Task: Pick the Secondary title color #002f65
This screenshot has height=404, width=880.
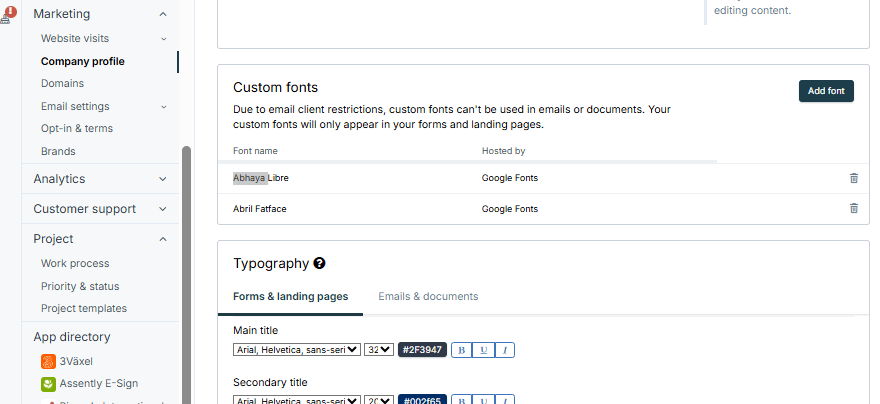Action: pos(423,400)
